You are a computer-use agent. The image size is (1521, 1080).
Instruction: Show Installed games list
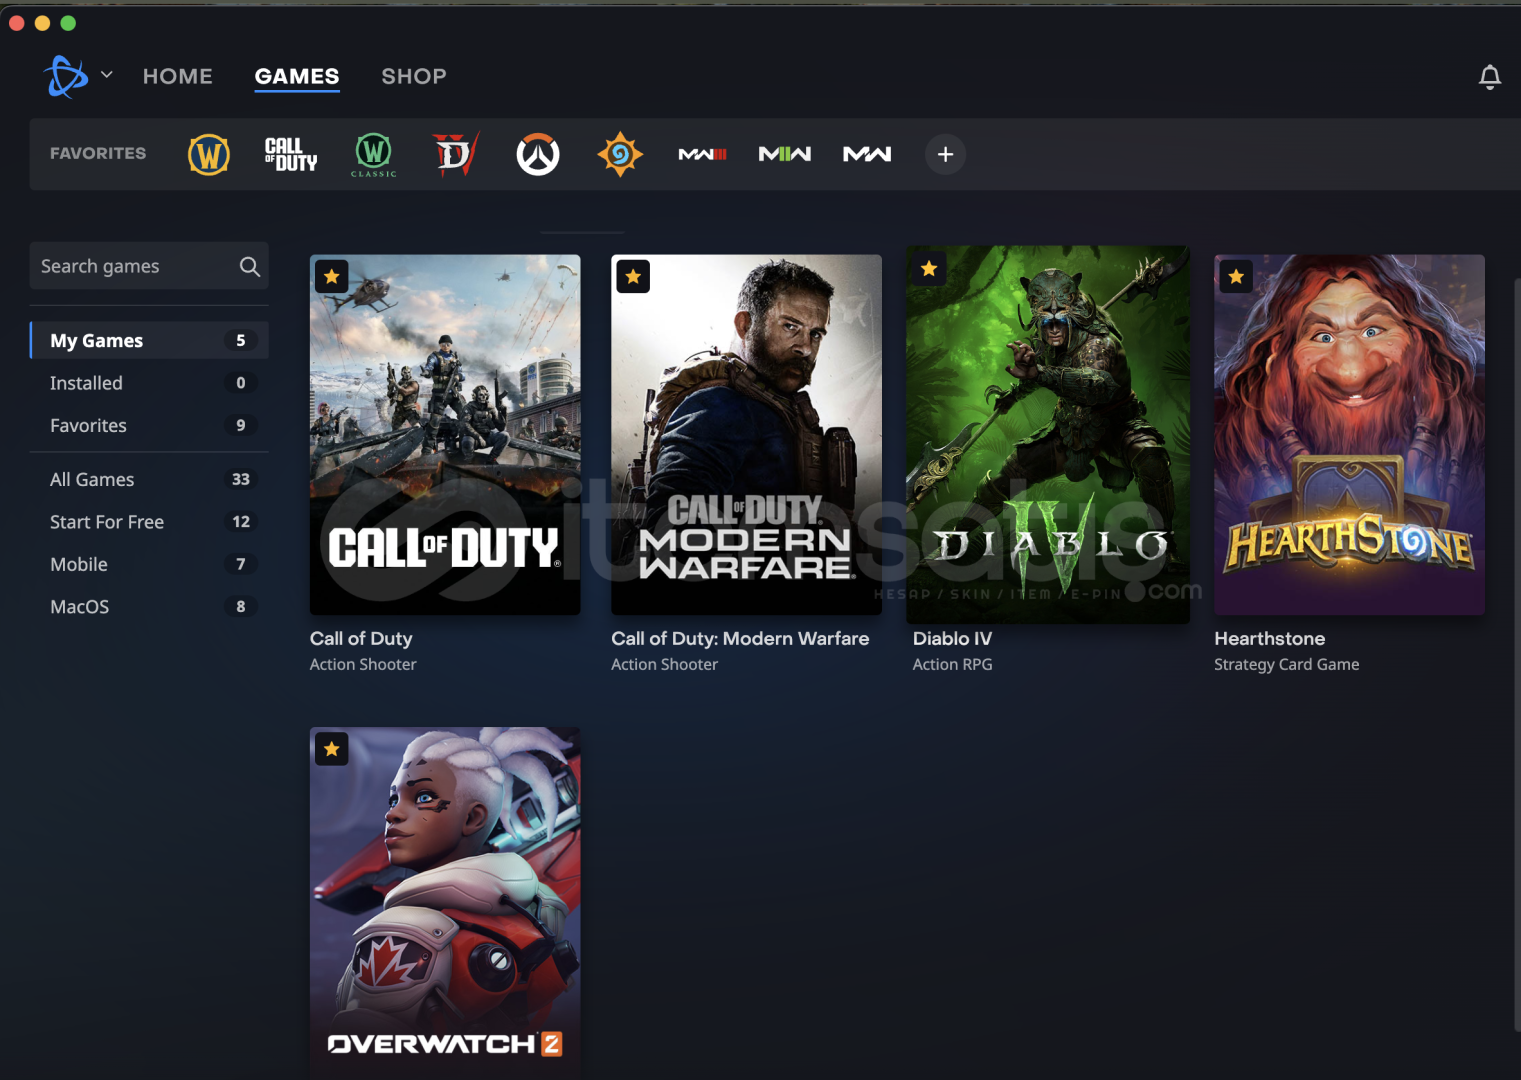click(x=149, y=383)
